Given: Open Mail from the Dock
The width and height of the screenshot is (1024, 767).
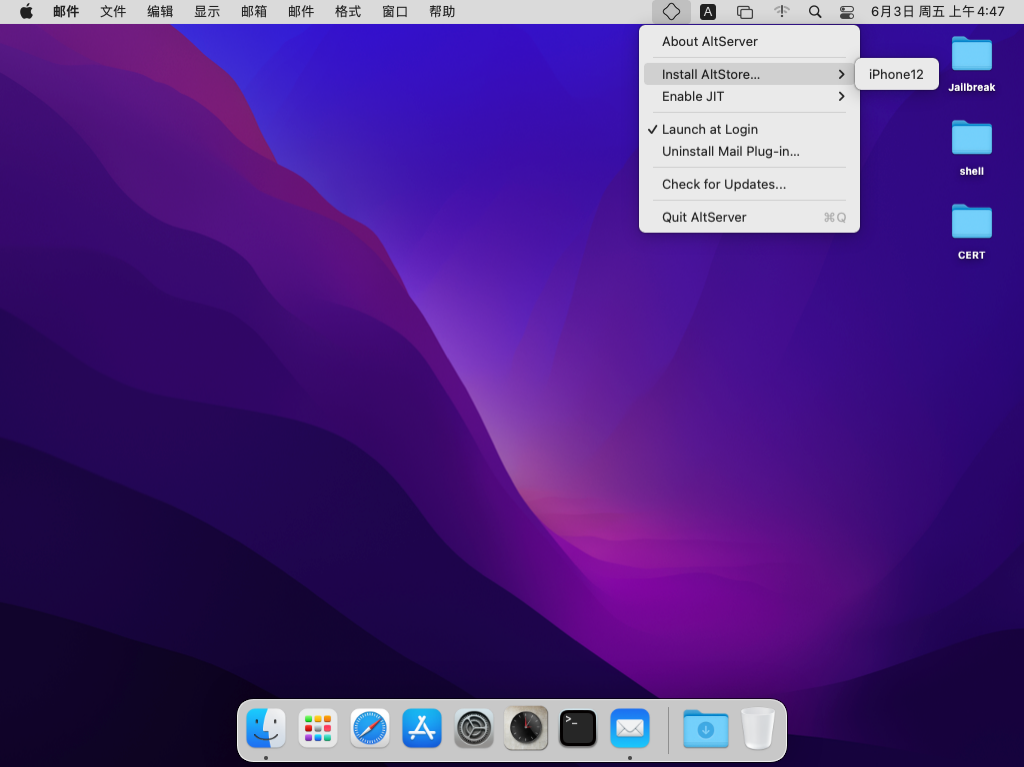Looking at the screenshot, I should click(x=630, y=728).
